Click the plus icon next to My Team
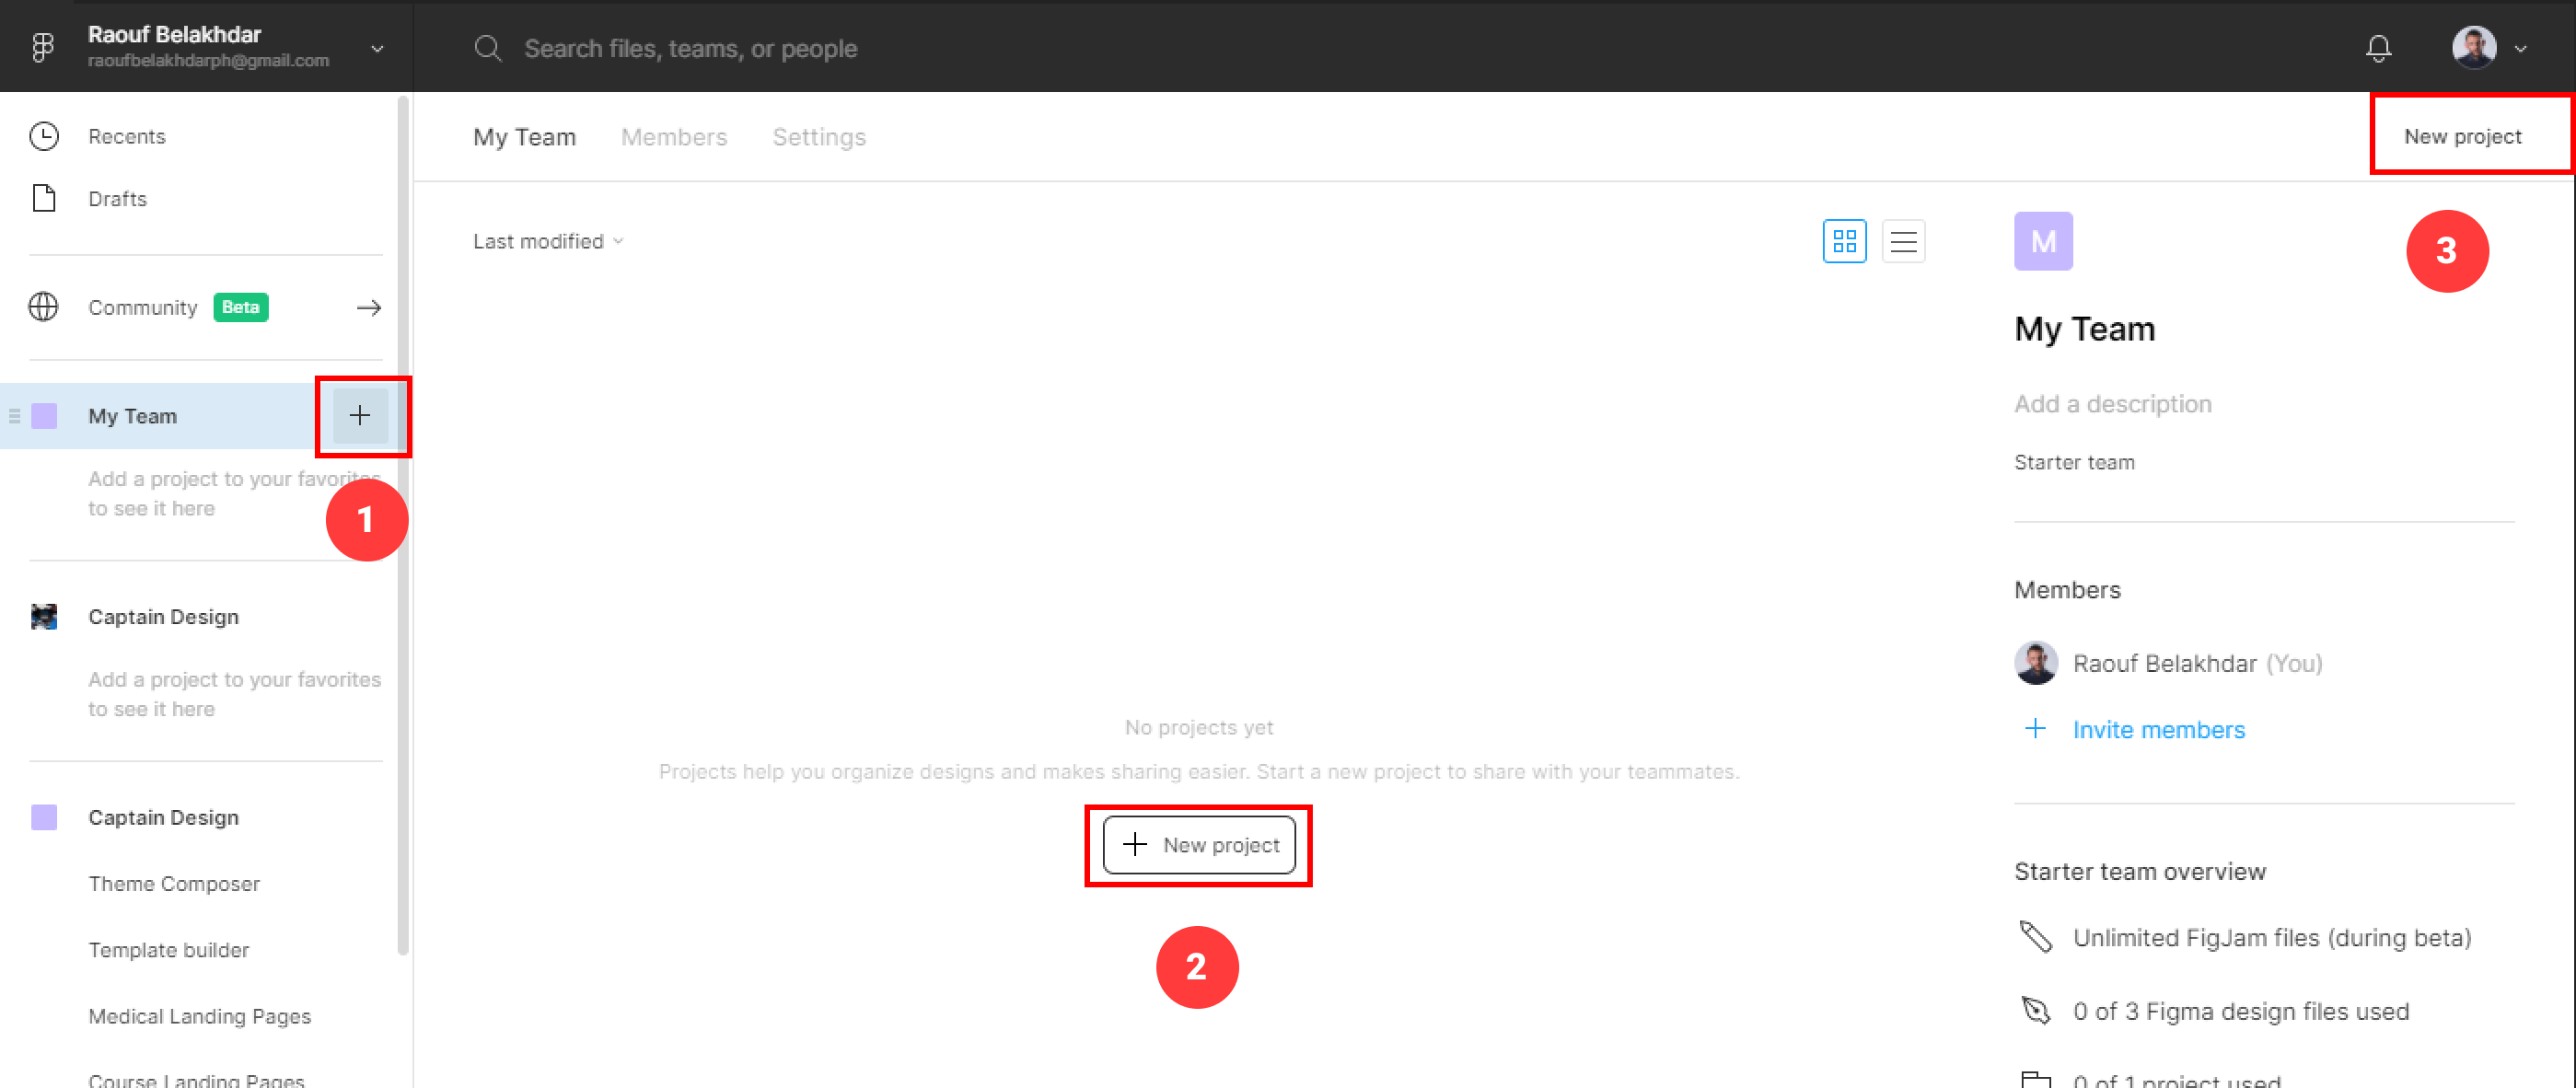This screenshot has height=1088, width=2576. tap(360, 416)
